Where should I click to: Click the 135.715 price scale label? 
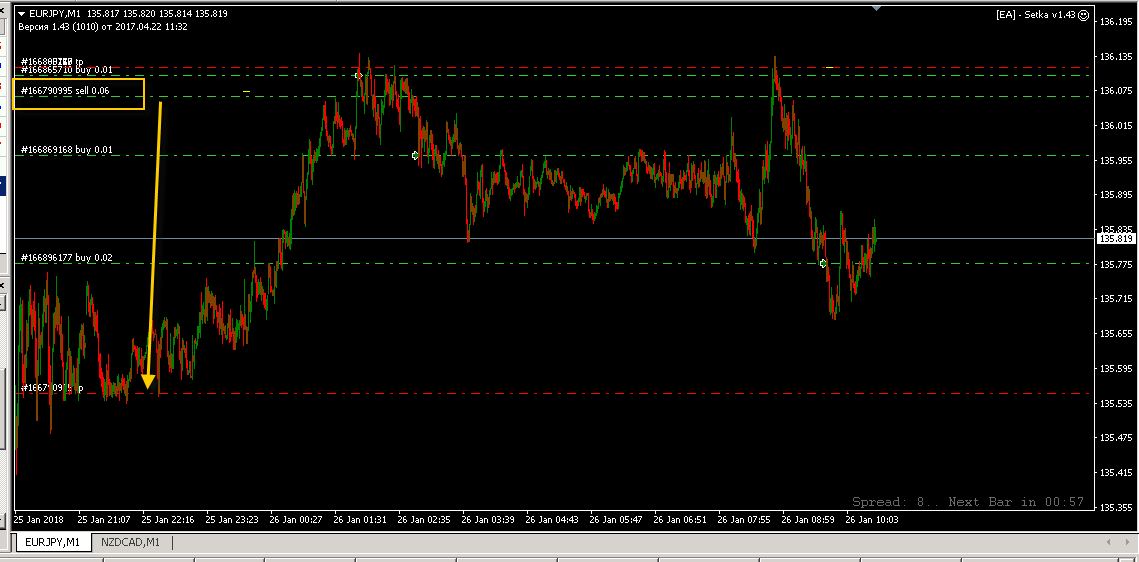coord(1117,298)
